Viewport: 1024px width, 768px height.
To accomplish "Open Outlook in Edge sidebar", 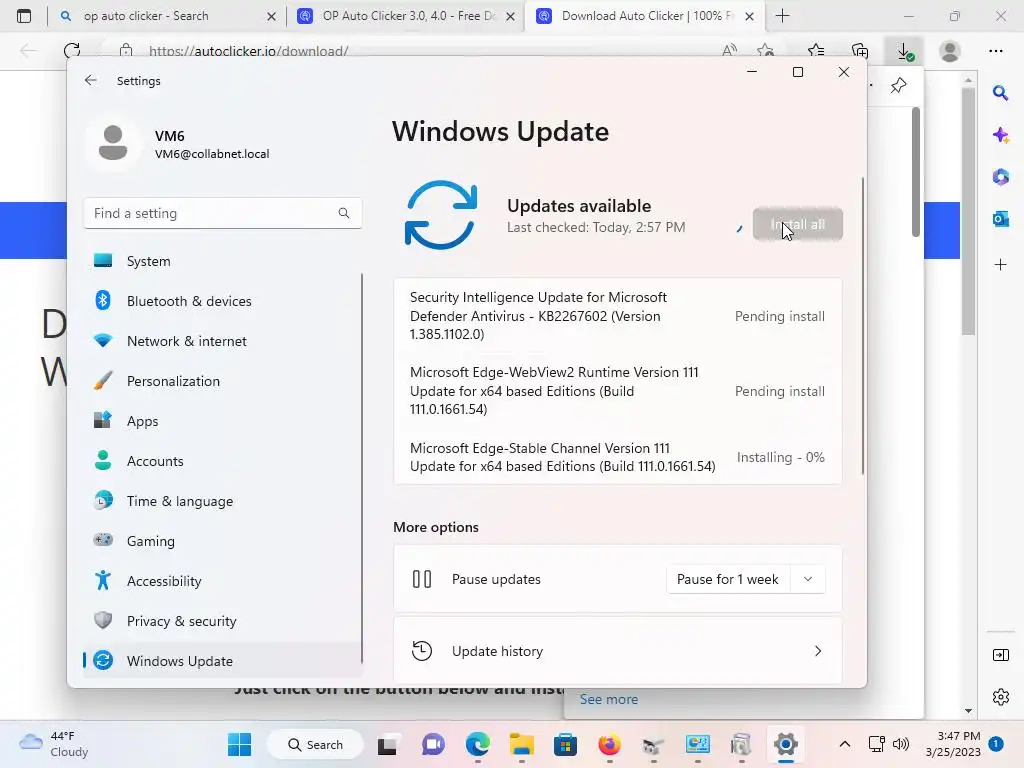I will [1000, 219].
